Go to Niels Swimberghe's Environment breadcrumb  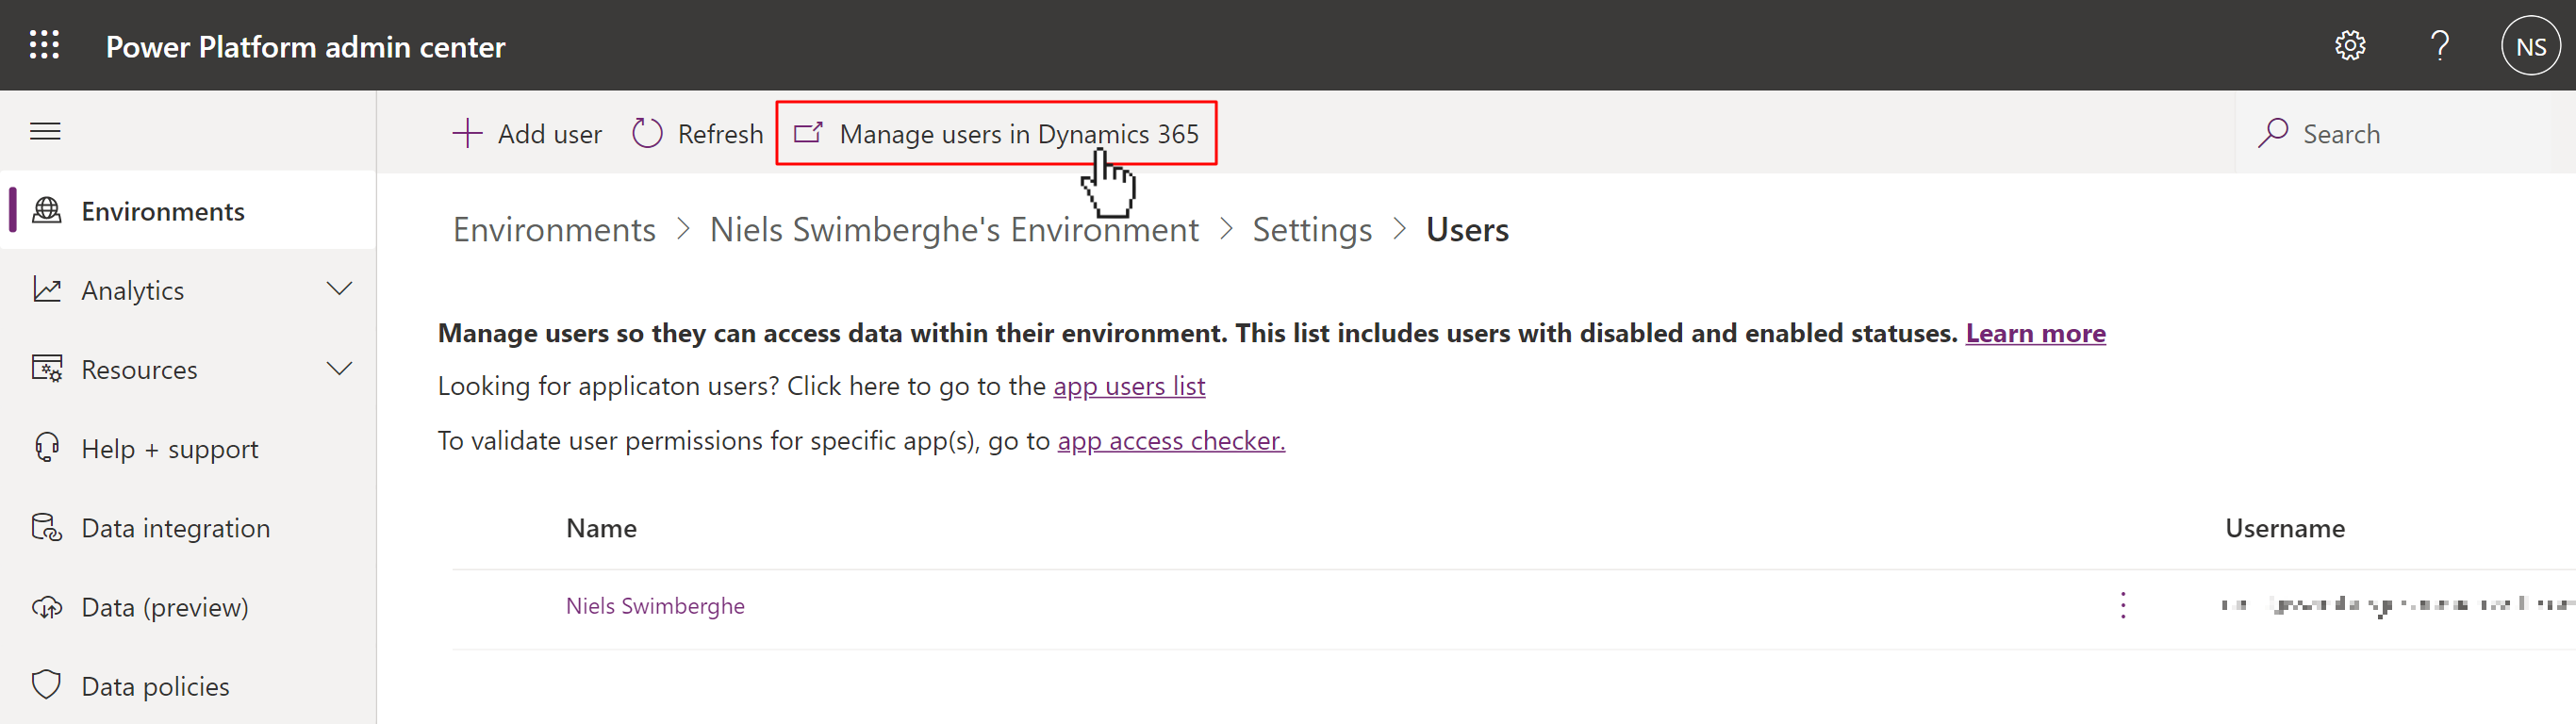point(954,229)
